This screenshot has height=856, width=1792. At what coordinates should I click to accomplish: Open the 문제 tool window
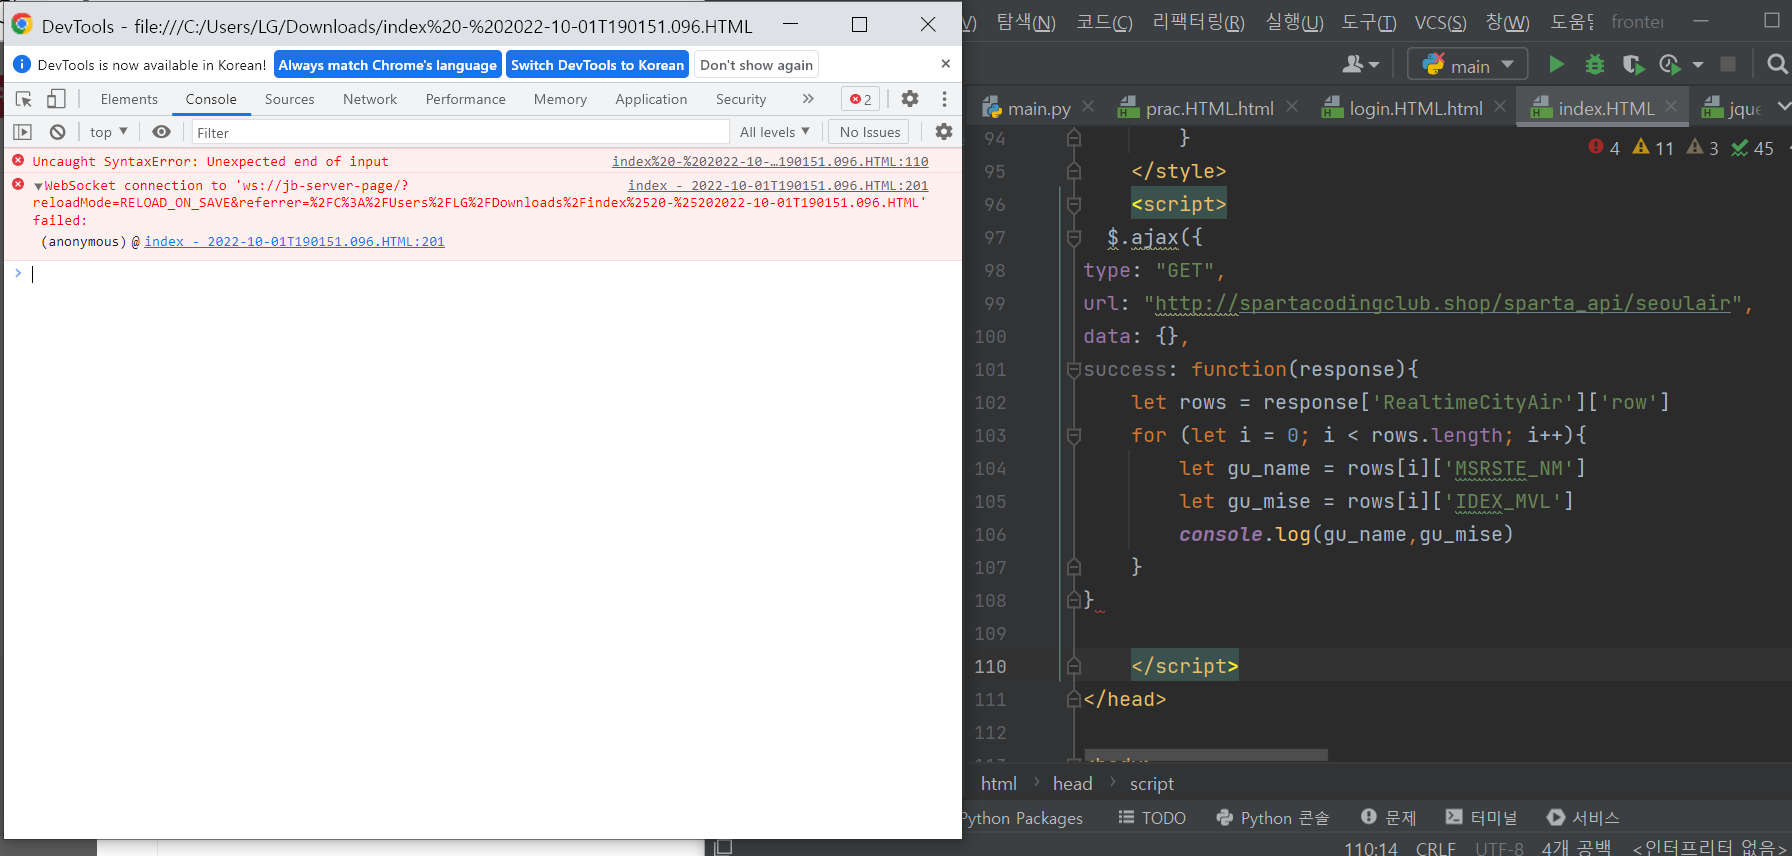tap(1389, 818)
